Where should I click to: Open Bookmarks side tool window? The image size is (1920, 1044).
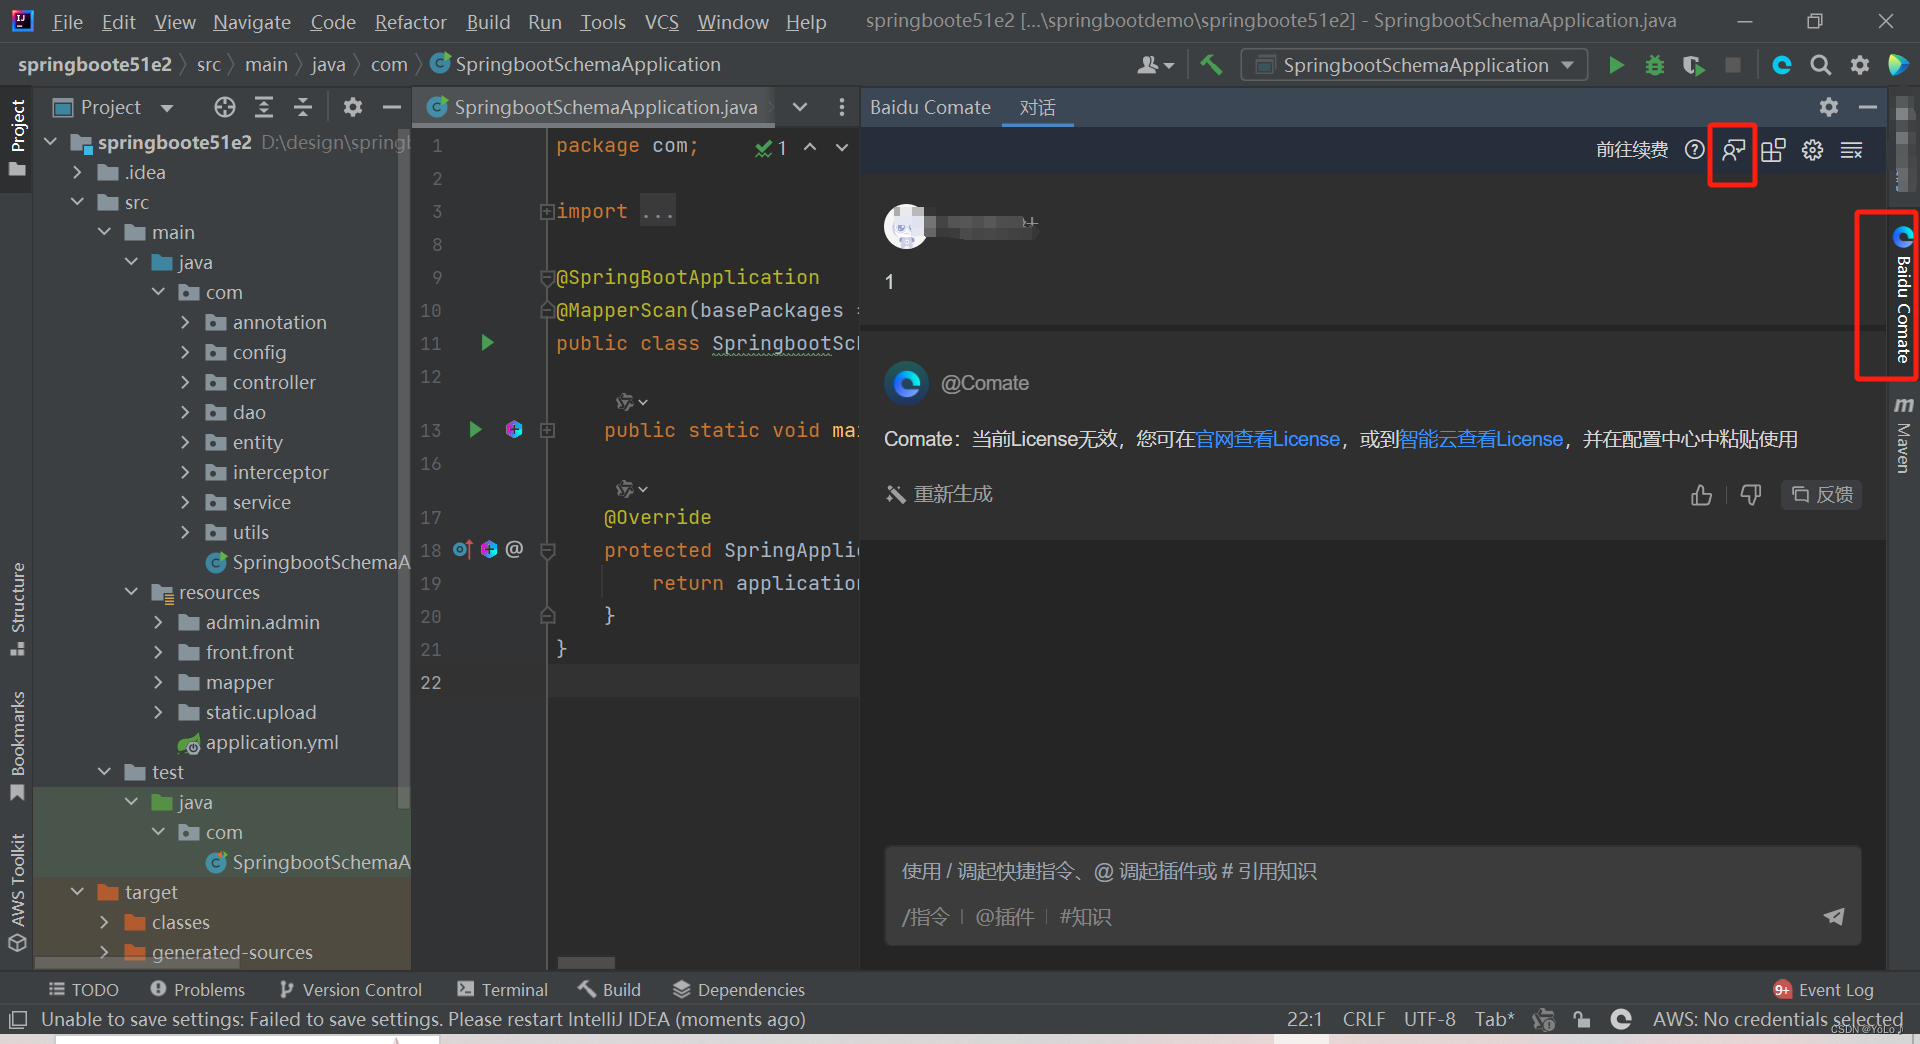click(17, 745)
